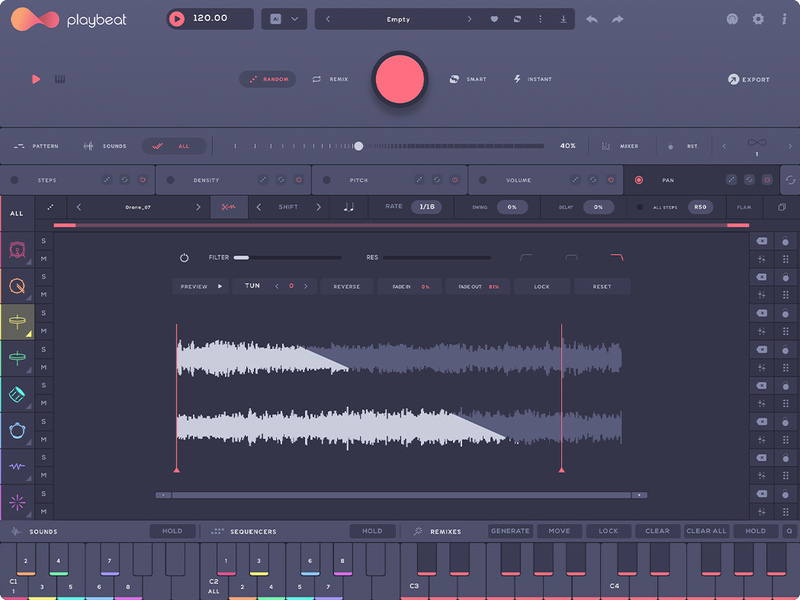Click the Steps randomize dice icon

(x=107, y=180)
